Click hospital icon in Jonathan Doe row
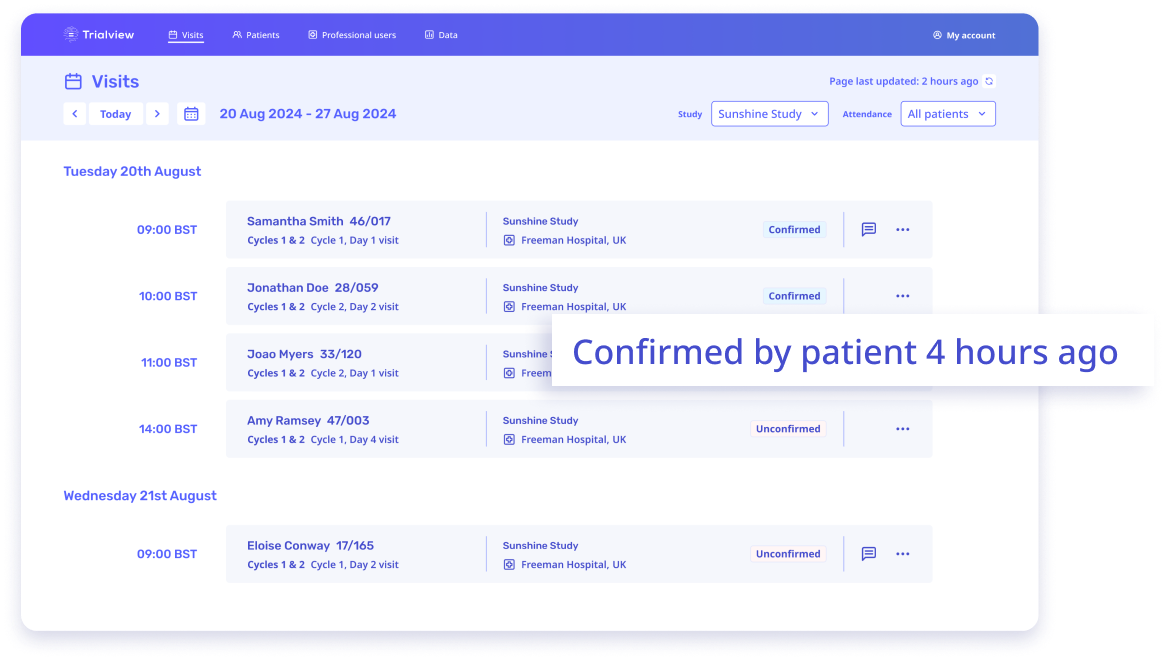1164x659 pixels. click(509, 306)
